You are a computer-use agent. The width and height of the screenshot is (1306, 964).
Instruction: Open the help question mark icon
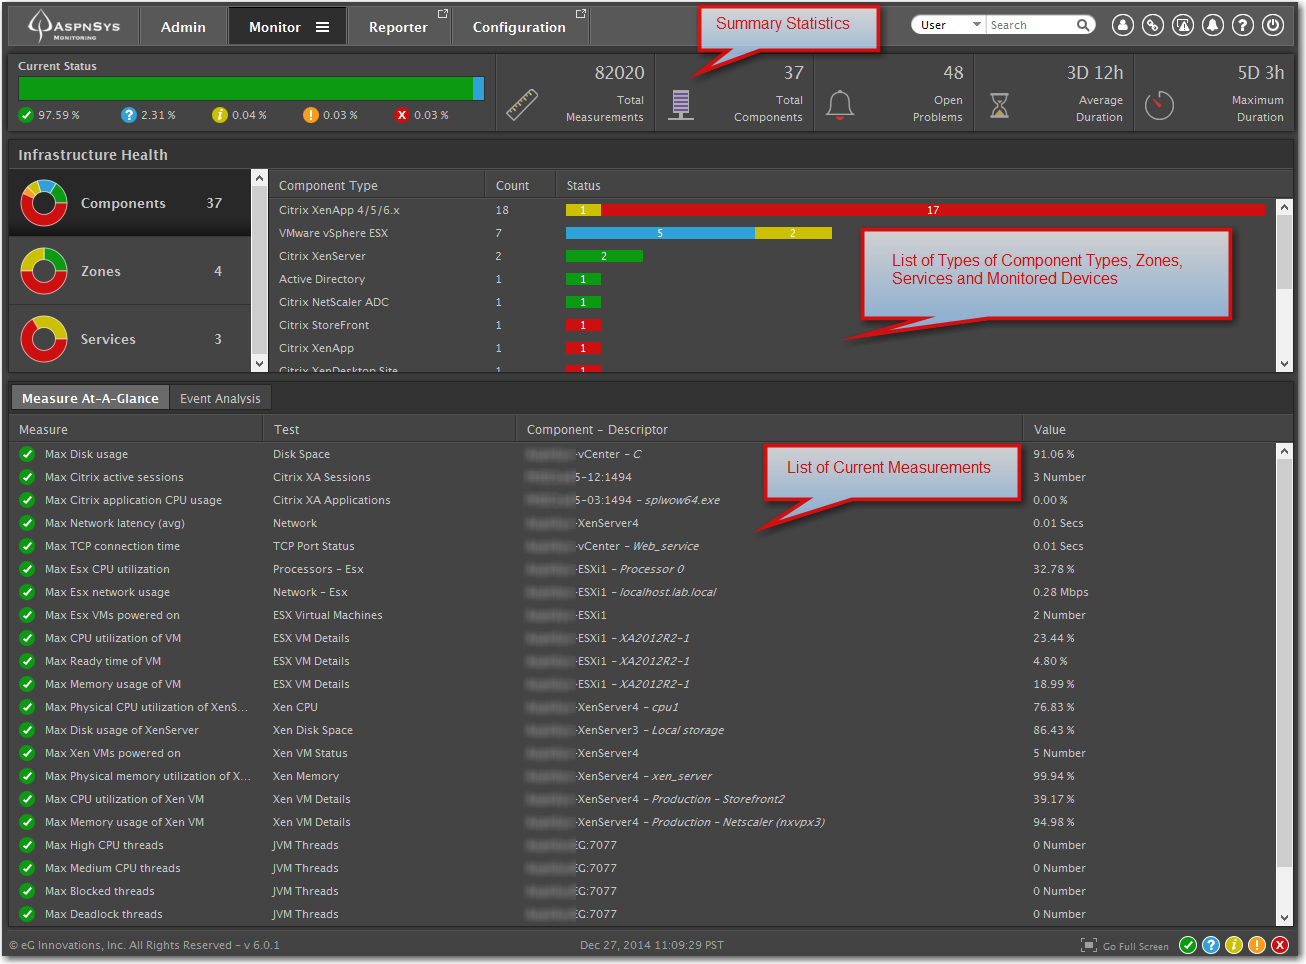click(x=1243, y=25)
